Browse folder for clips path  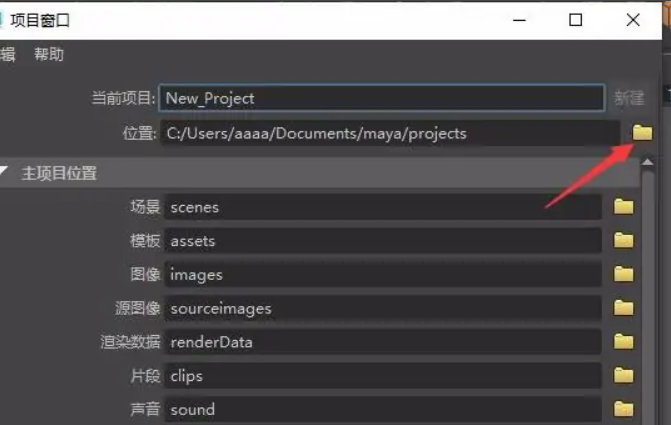[624, 376]
